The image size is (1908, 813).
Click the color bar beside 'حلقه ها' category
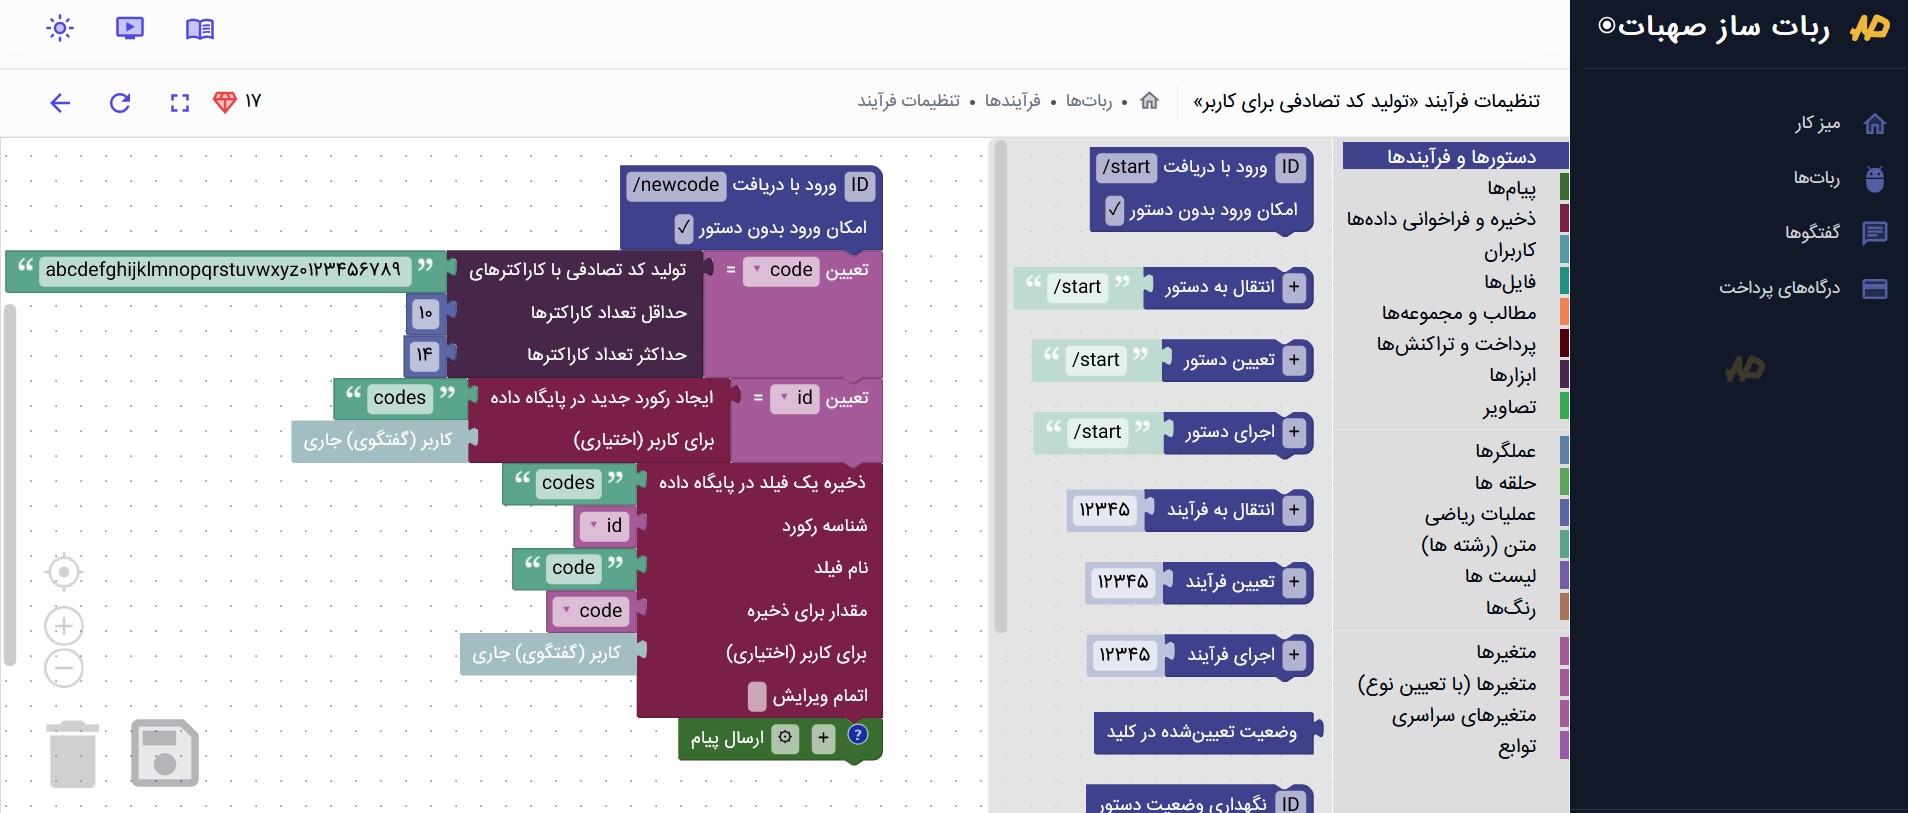1564,482
